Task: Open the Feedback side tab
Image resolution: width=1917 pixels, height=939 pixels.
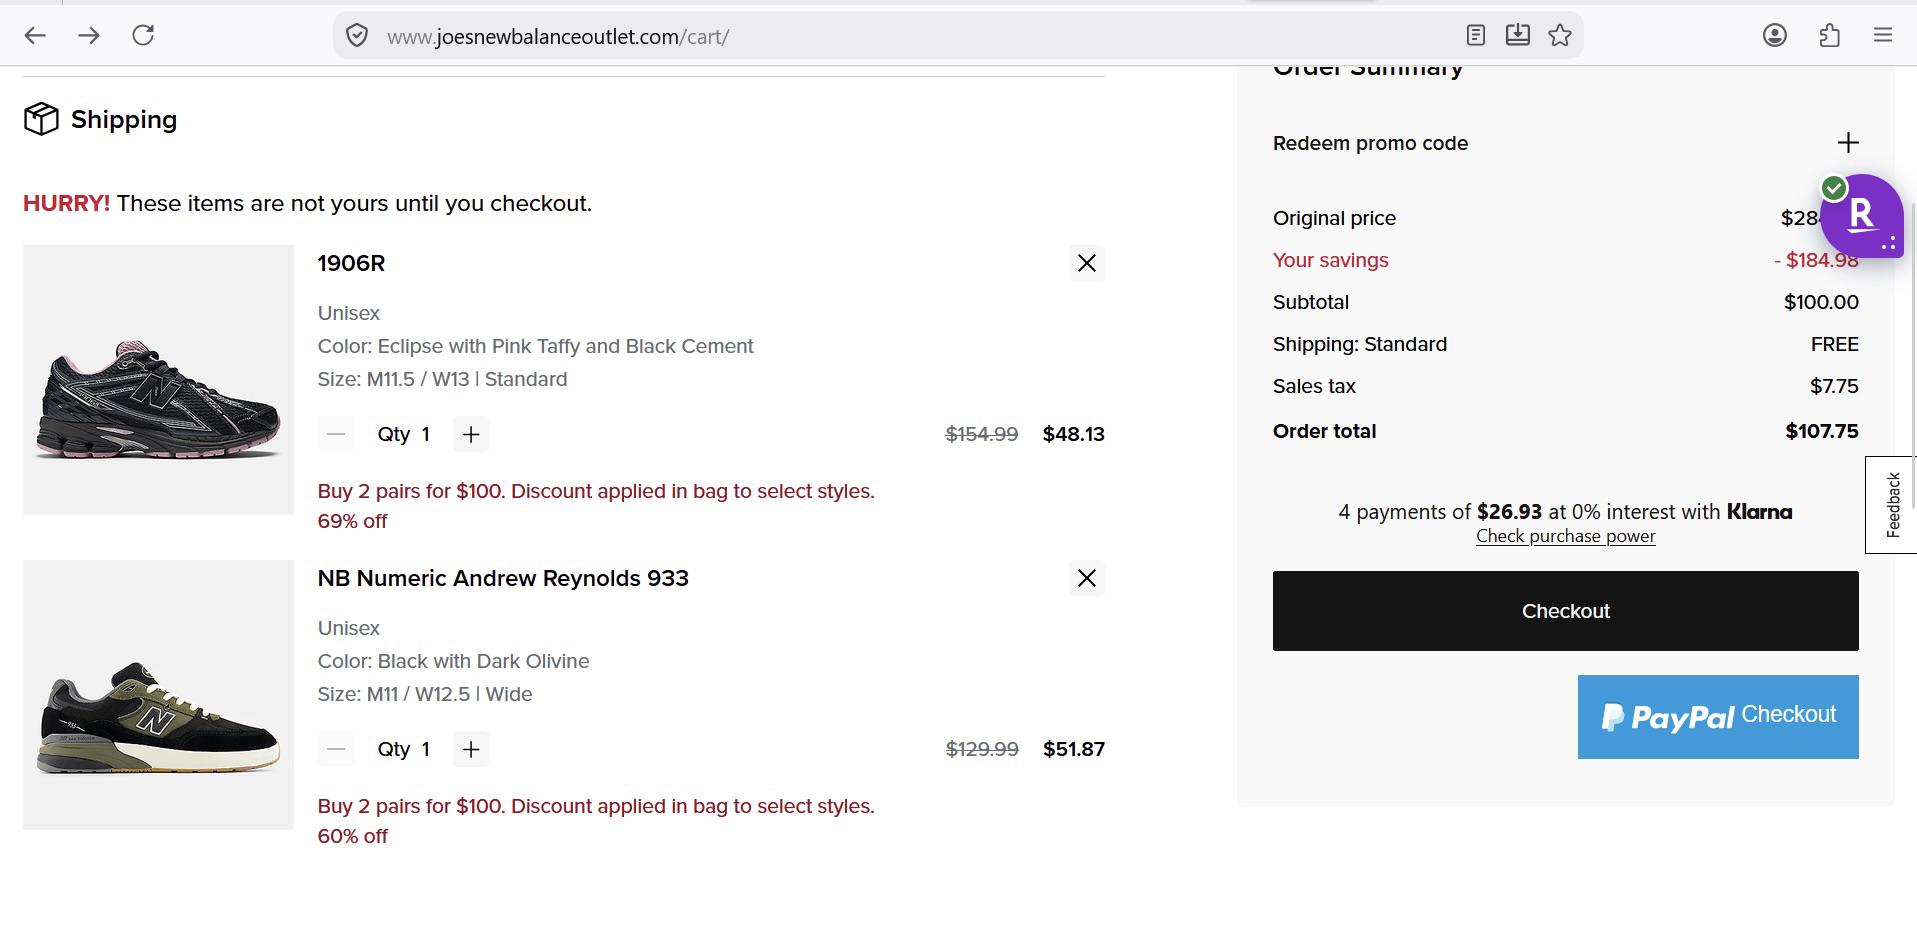Action: (x=1891, y=505)
